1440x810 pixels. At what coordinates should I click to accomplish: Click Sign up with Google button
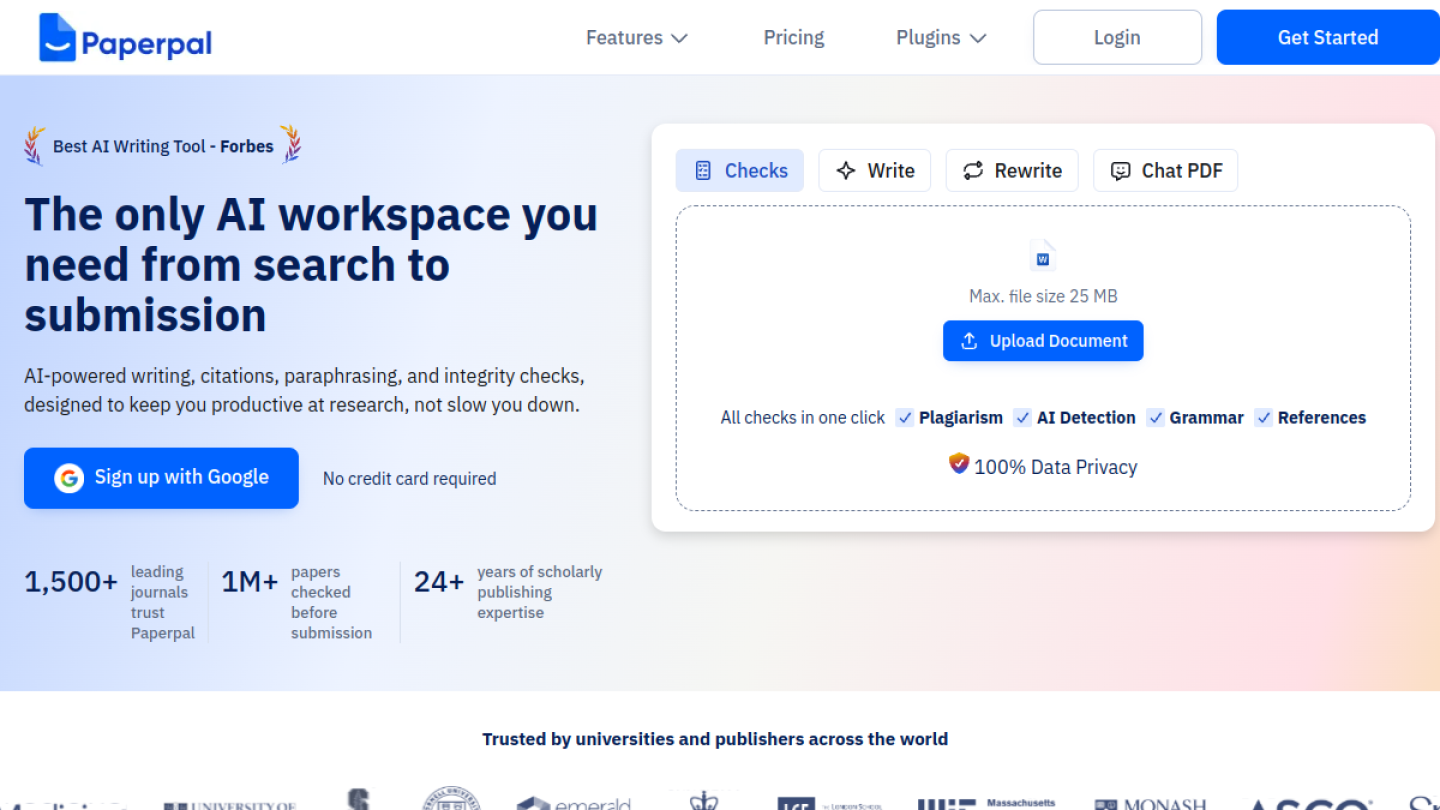click(x=161, y=478)
